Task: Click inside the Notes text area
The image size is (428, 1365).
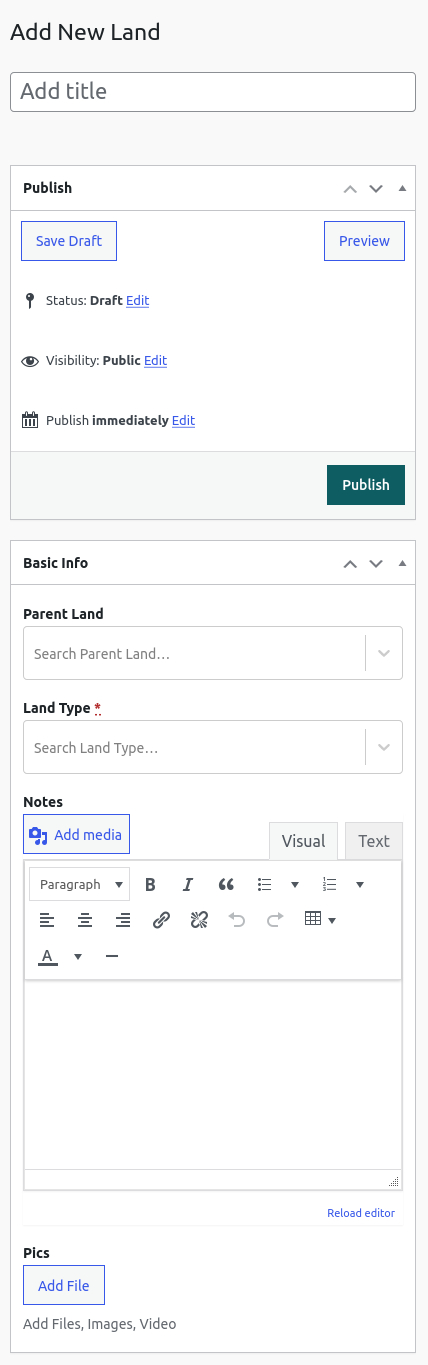Action: click(x=213, y=1075)
